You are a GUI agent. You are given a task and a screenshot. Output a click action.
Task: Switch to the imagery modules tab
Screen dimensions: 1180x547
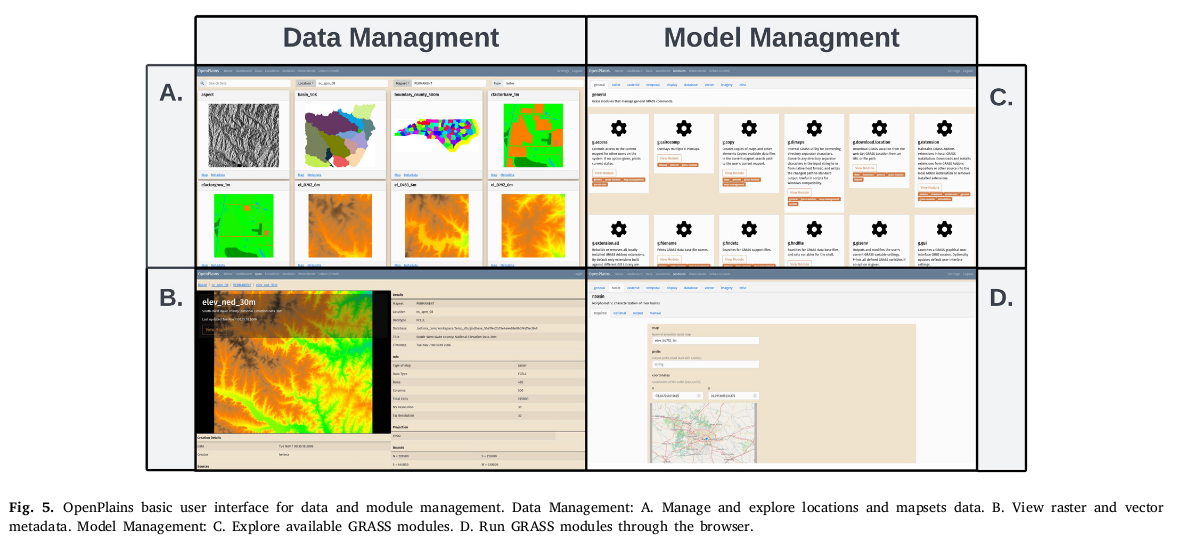pos(725,85)
